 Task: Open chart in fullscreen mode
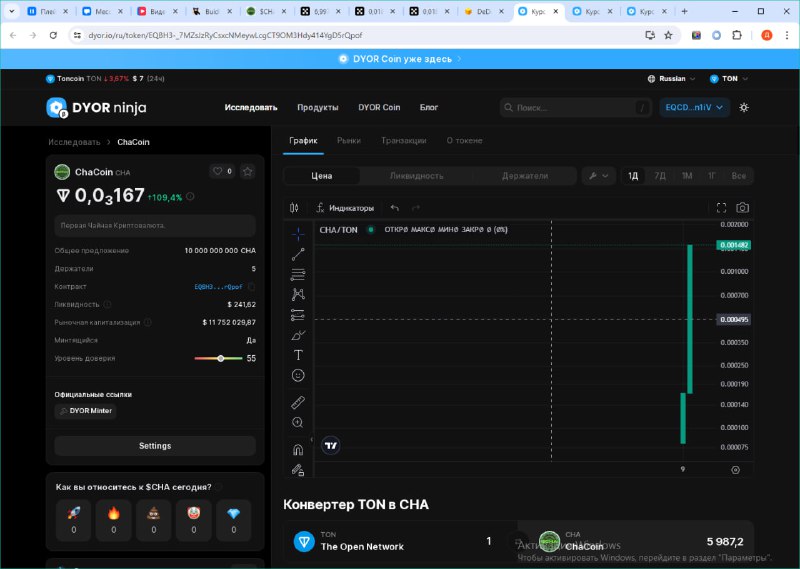(x=721, y=208)
